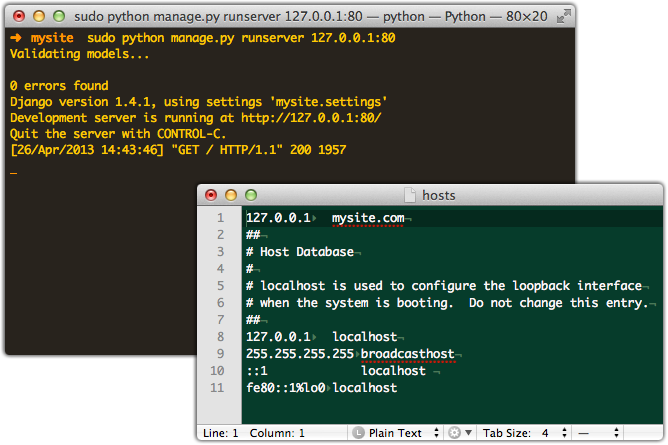Click the Line: 1 indicator in status bar

point(220,433)
